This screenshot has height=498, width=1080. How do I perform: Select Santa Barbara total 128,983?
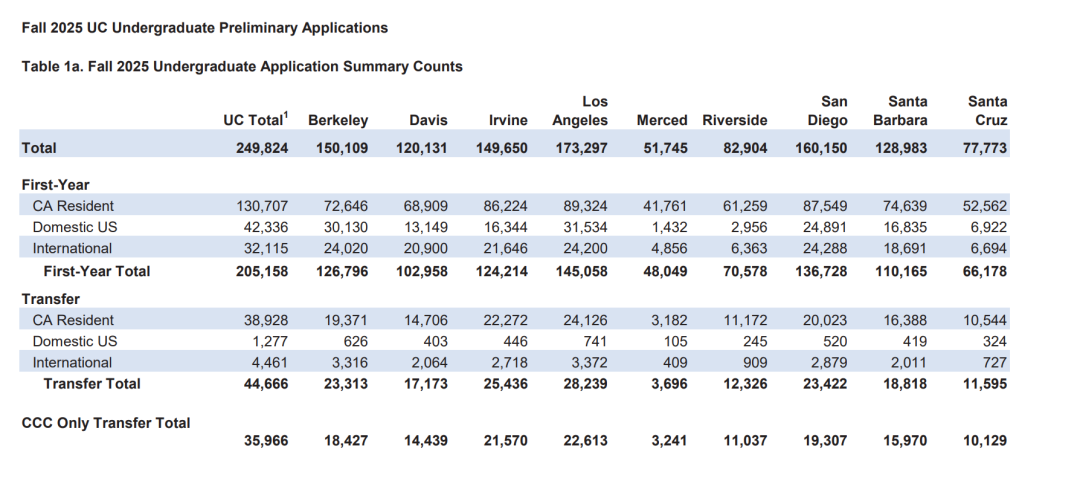[x=901, y=148]
